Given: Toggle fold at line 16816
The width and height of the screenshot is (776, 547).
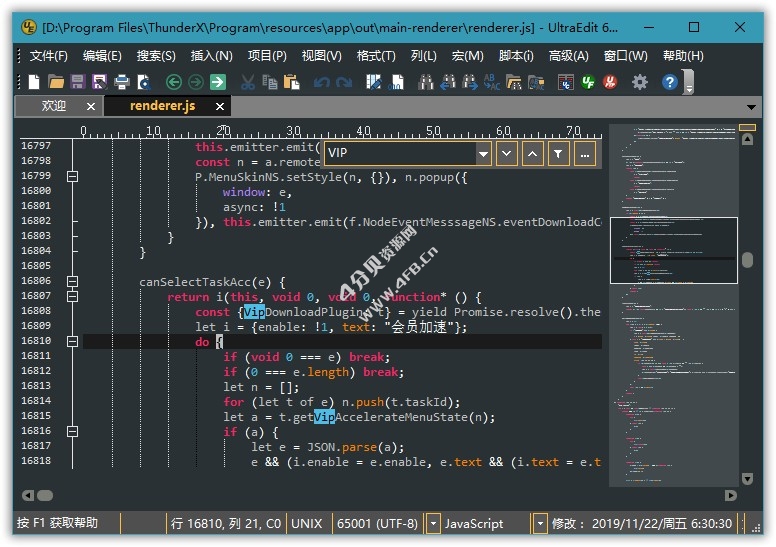Looking at the screenshot, I should (71, 431).
